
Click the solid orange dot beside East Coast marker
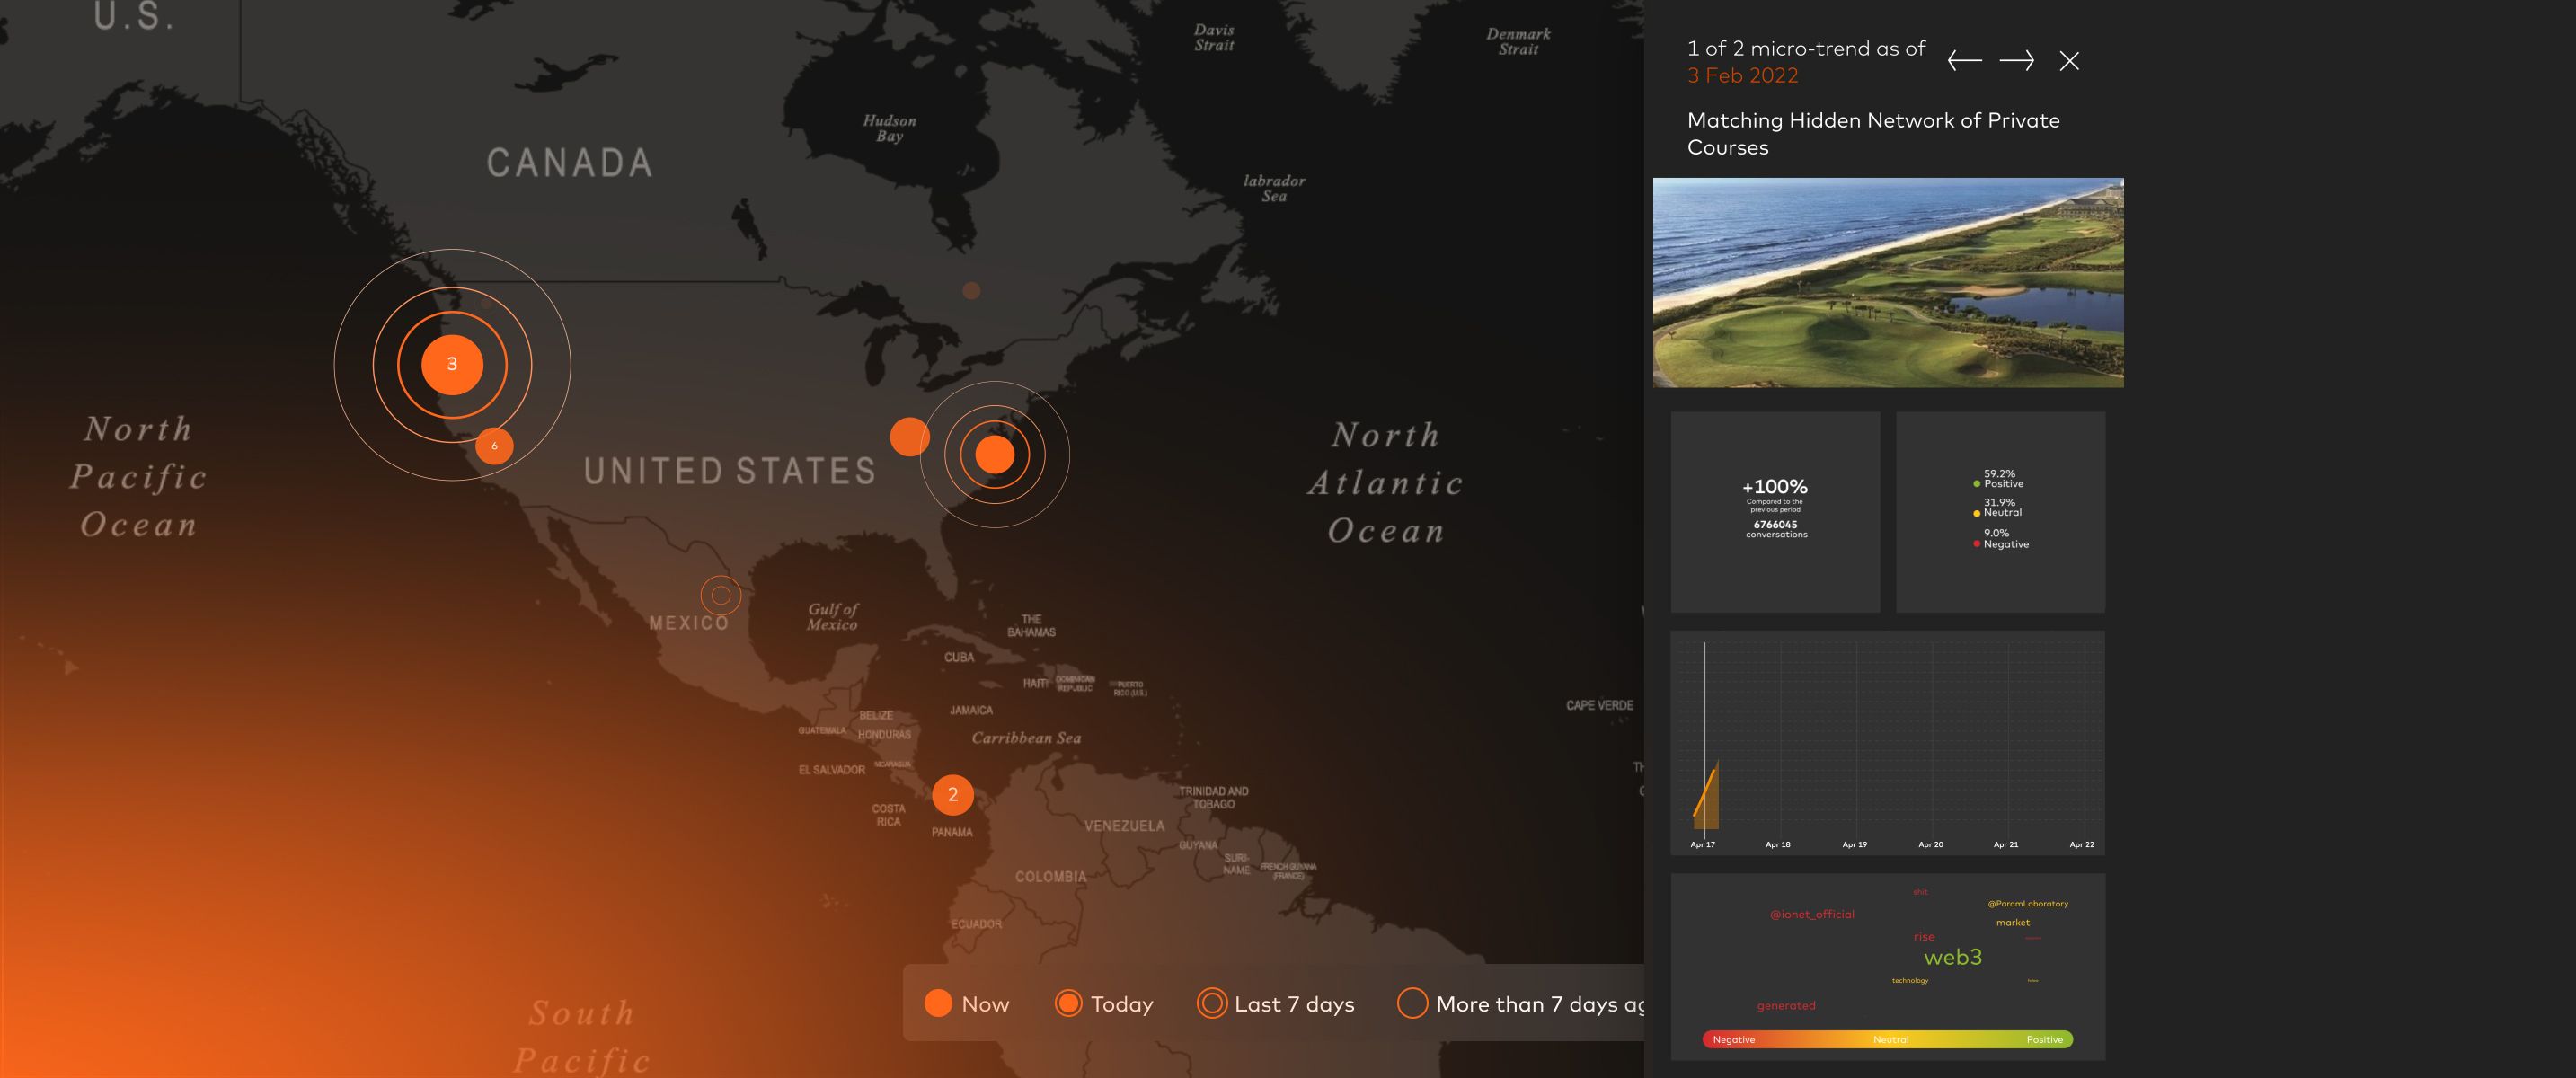[x=909, y=437]
